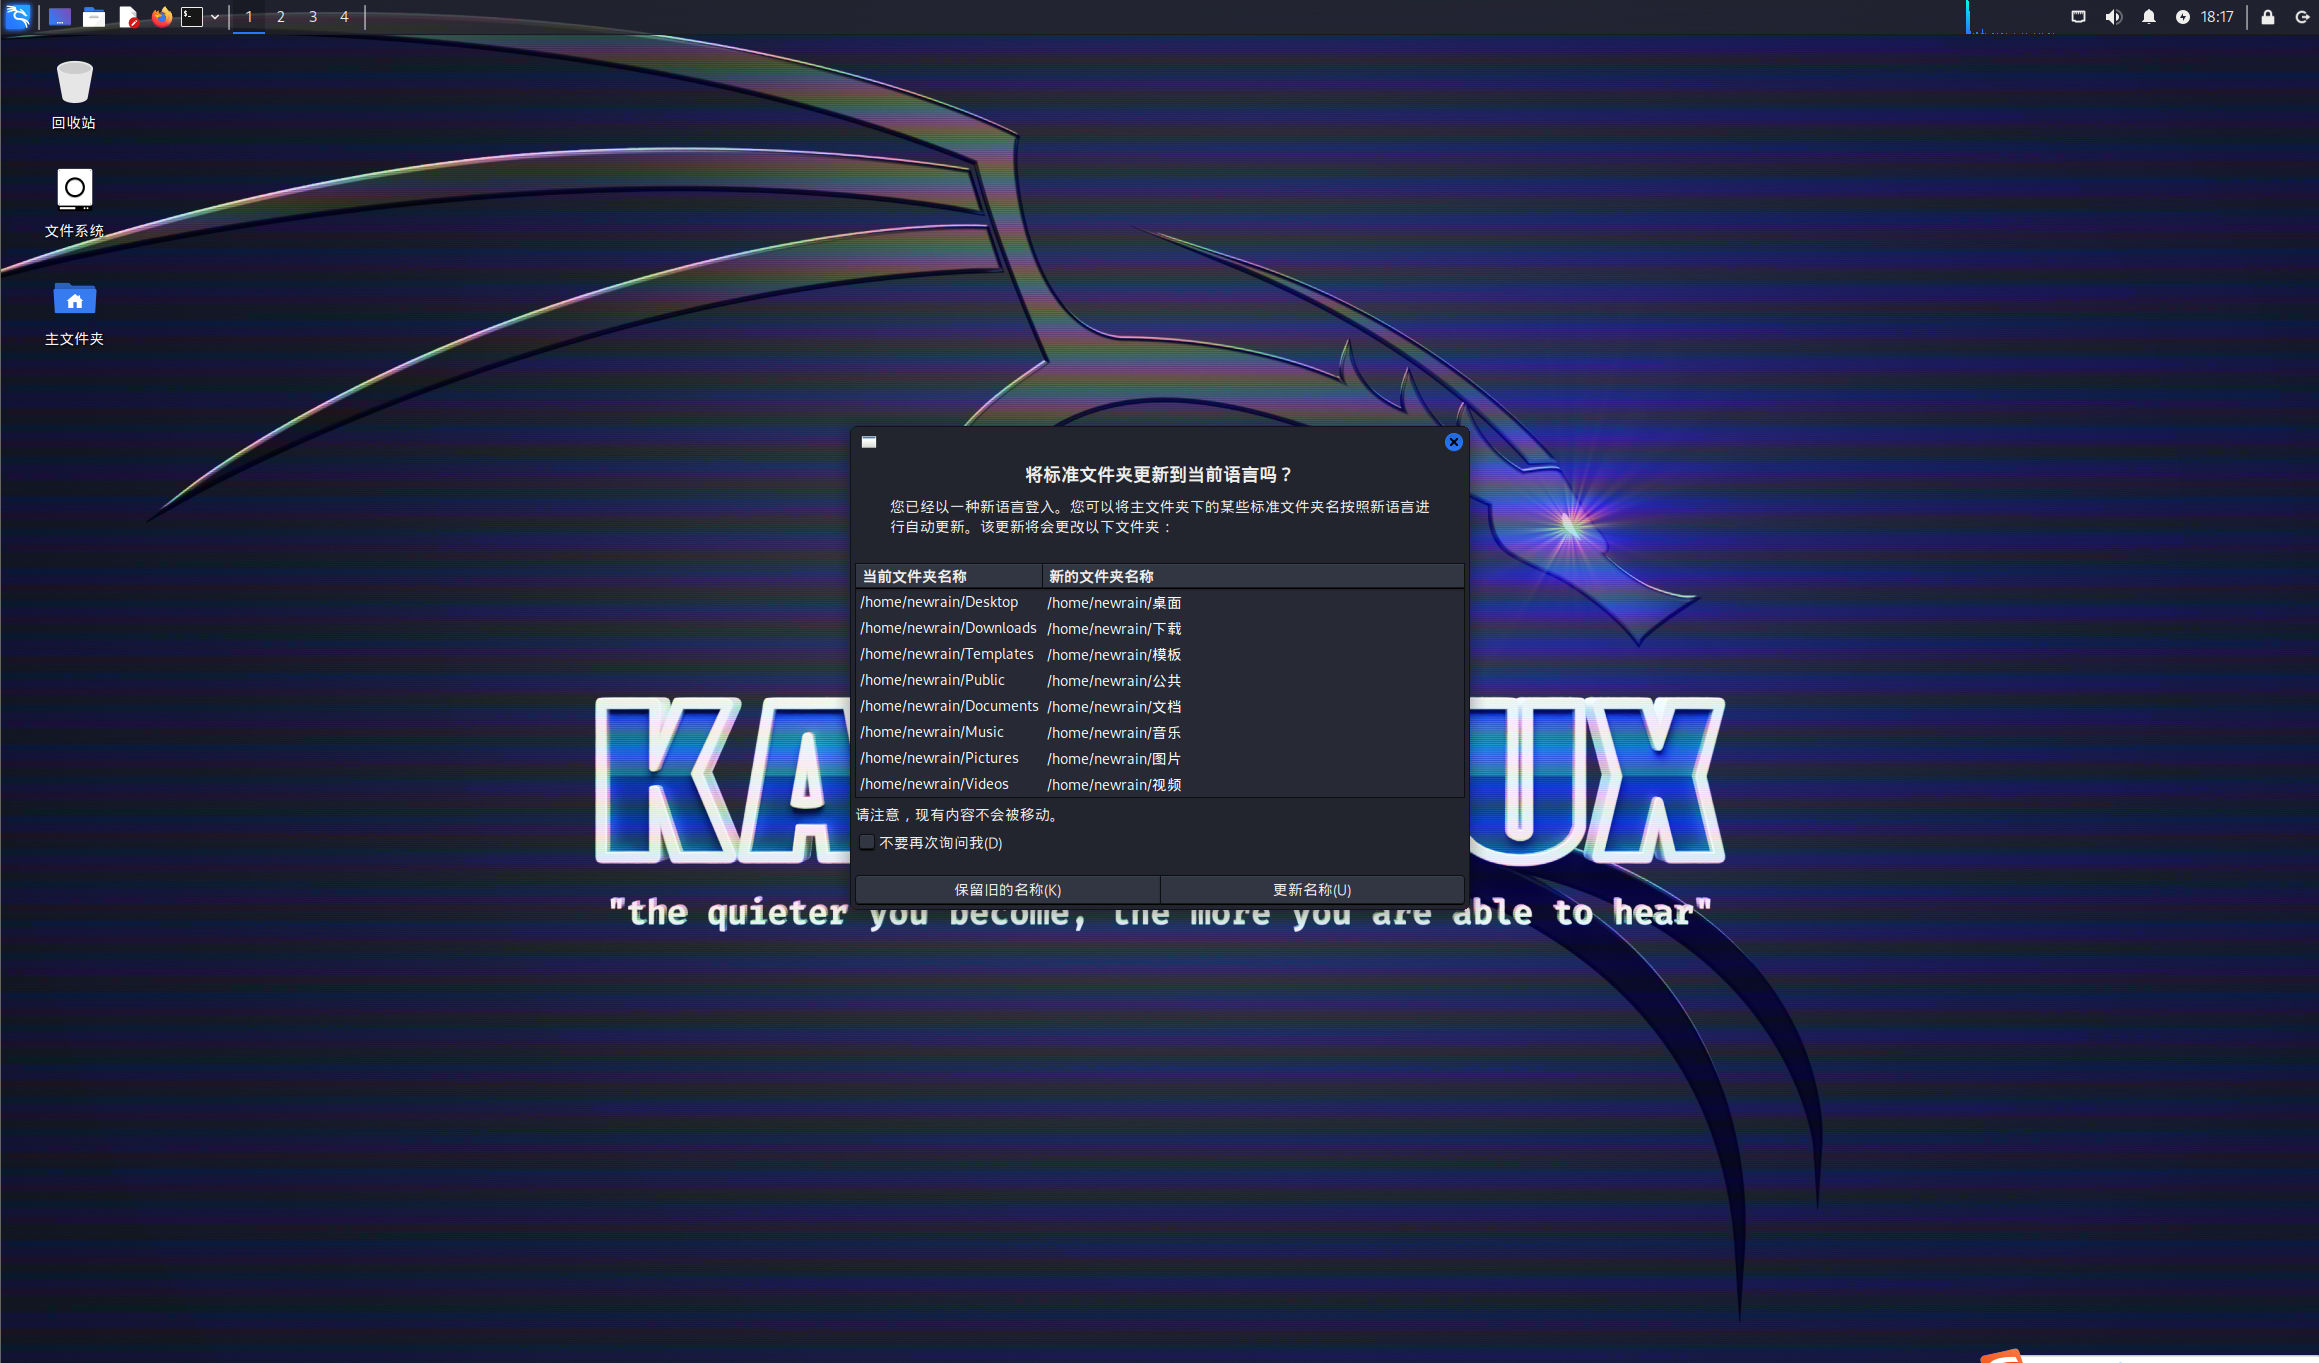Expand the terminal launcher dropdown arrow
The height and width of the screenshot is (1363, 2319).
coord(215,17)
